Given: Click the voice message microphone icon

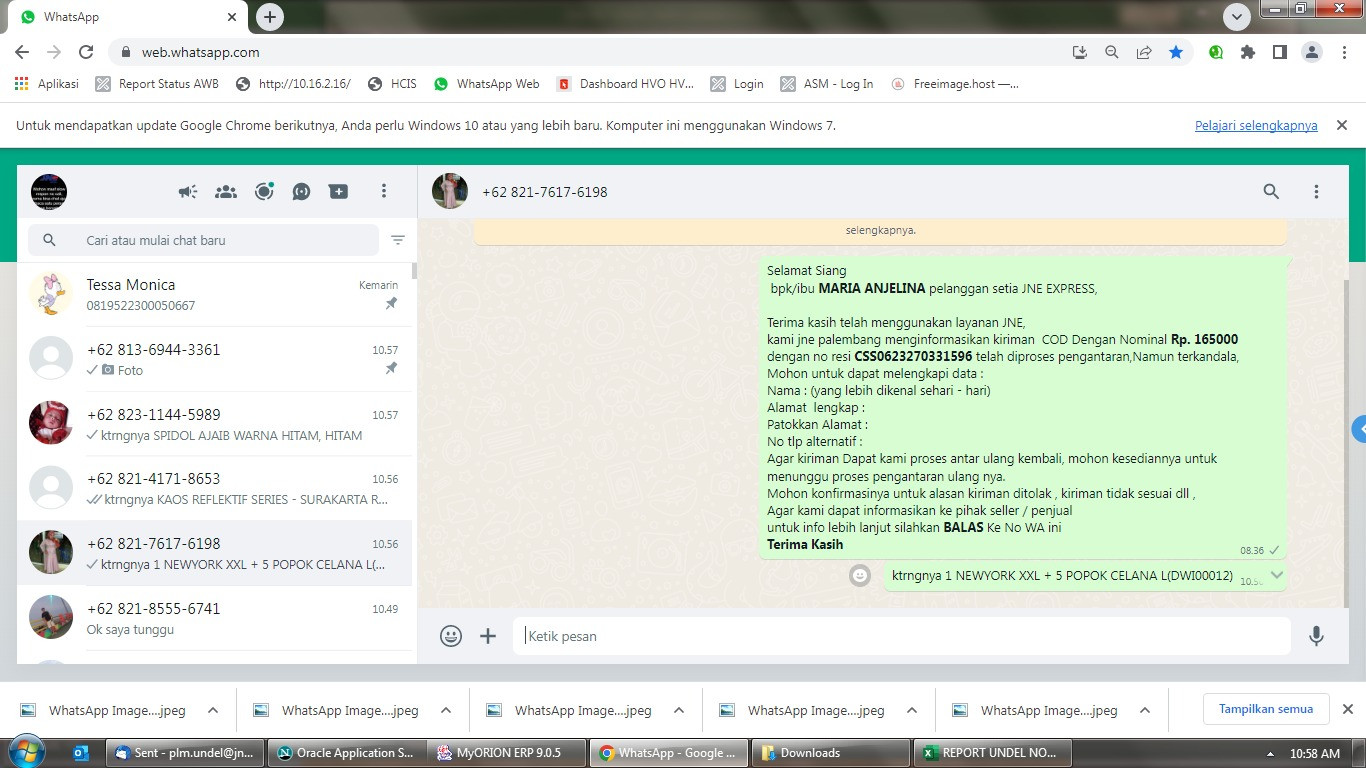Looking at the screenshot, I should tap(1316, 636).
